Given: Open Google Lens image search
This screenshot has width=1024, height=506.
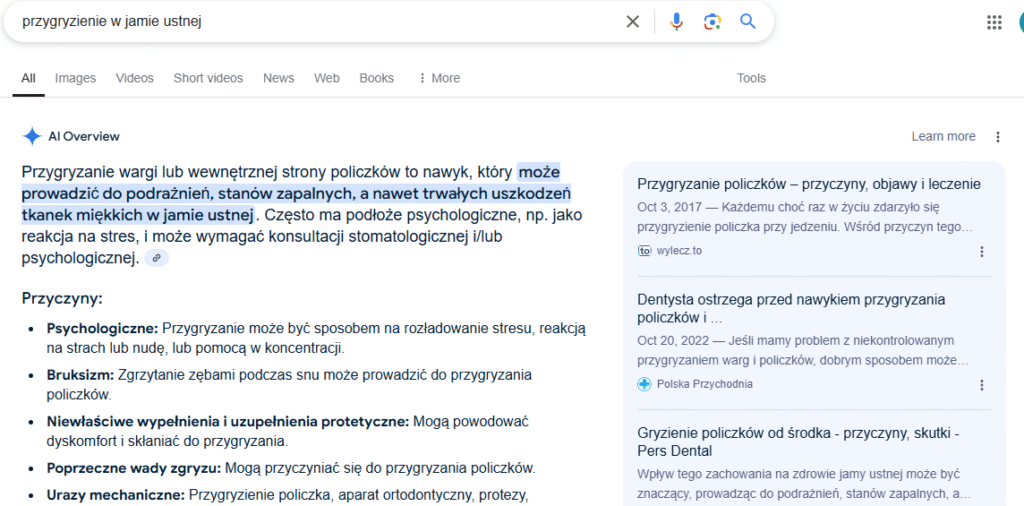Looking at the screenshot, I should click(x=712, y=22).
